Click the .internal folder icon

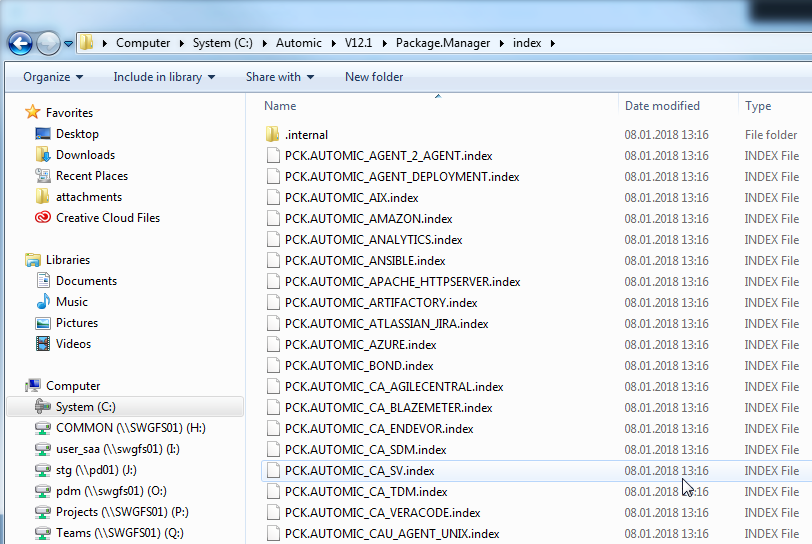[272, 134]
